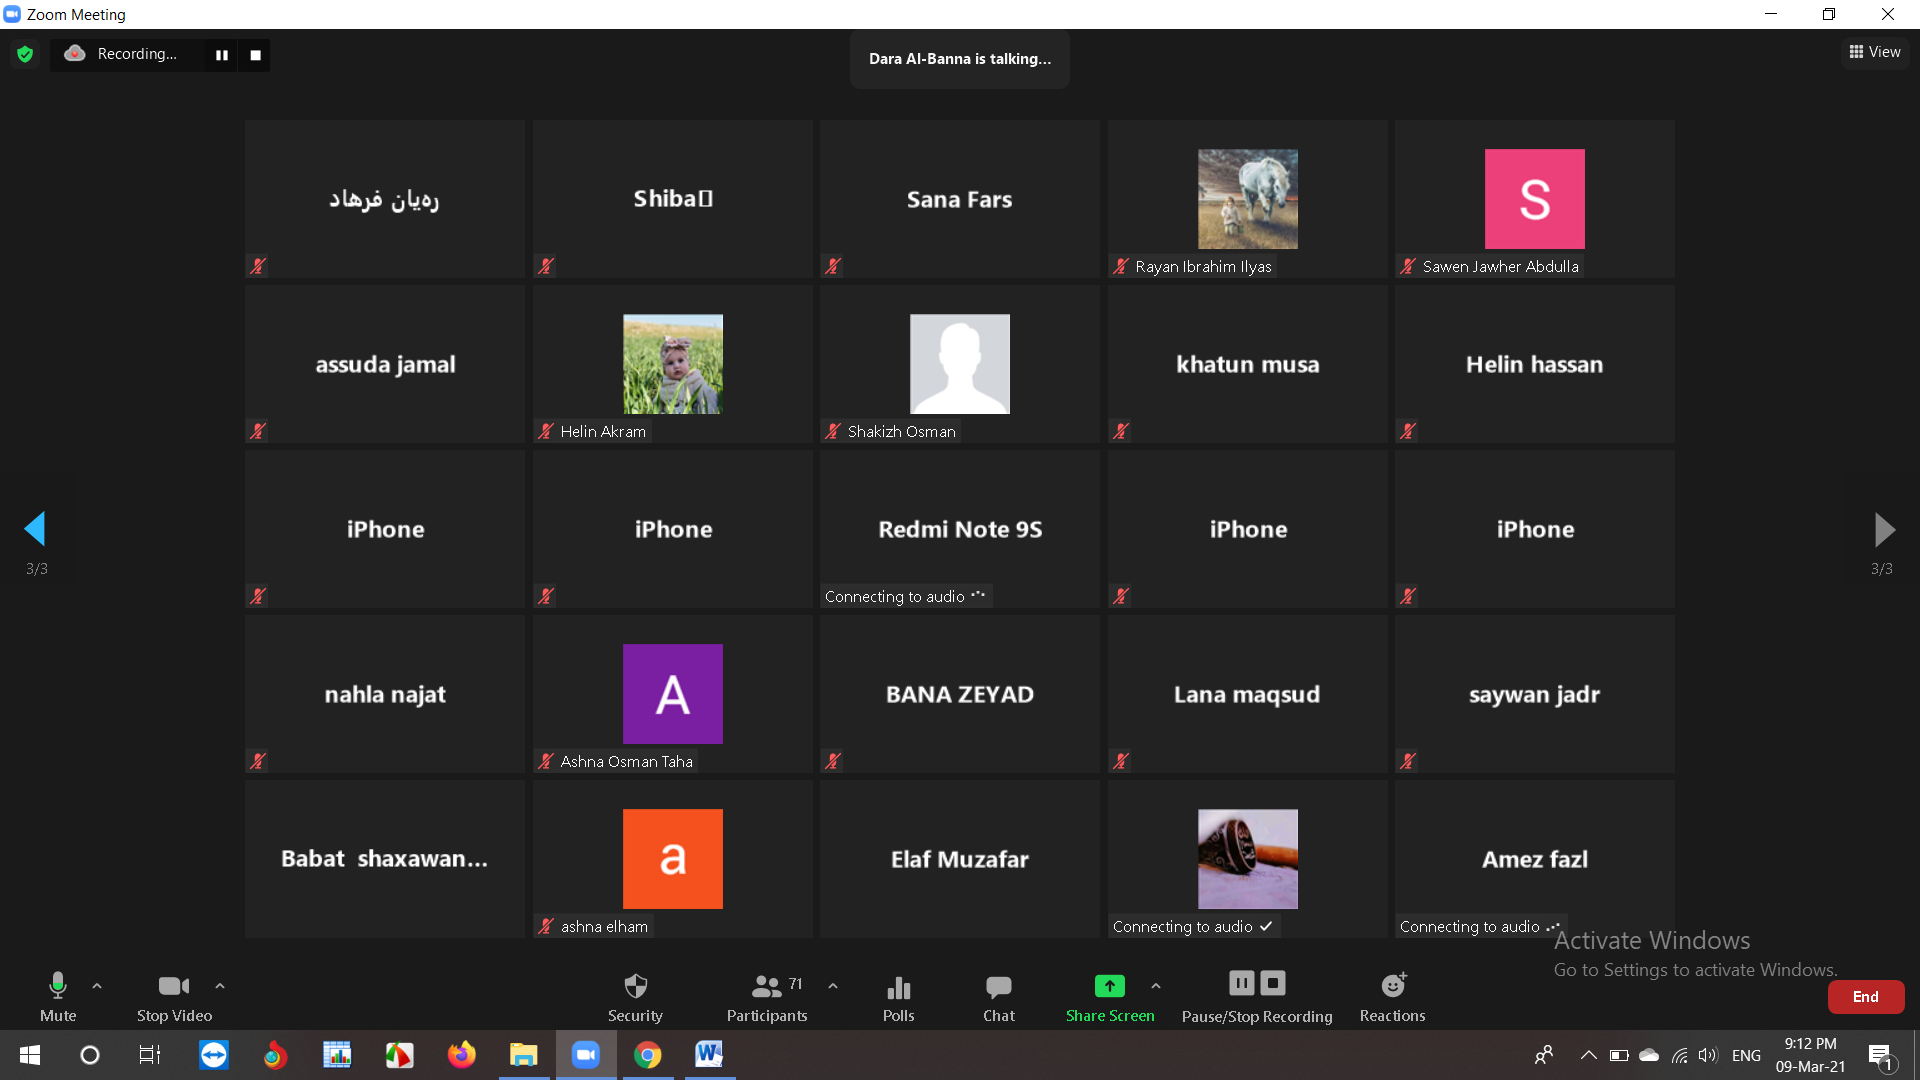Select Shakizh Osman default avatar
The height and width of the screenshot is (1080, 1920).
point(960,364)
